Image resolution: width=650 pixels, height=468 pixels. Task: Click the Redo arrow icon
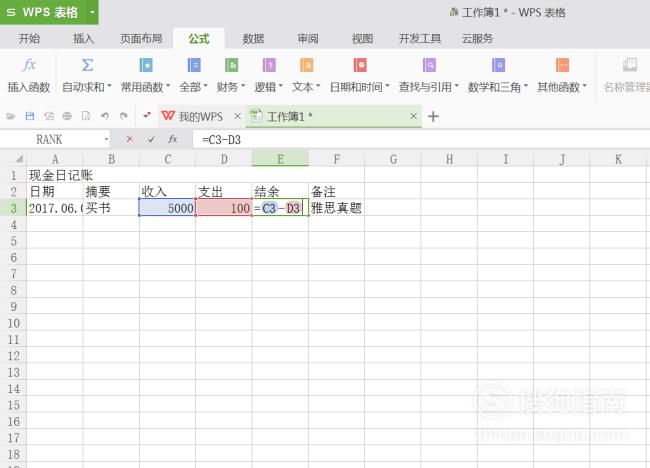[124, 116]
